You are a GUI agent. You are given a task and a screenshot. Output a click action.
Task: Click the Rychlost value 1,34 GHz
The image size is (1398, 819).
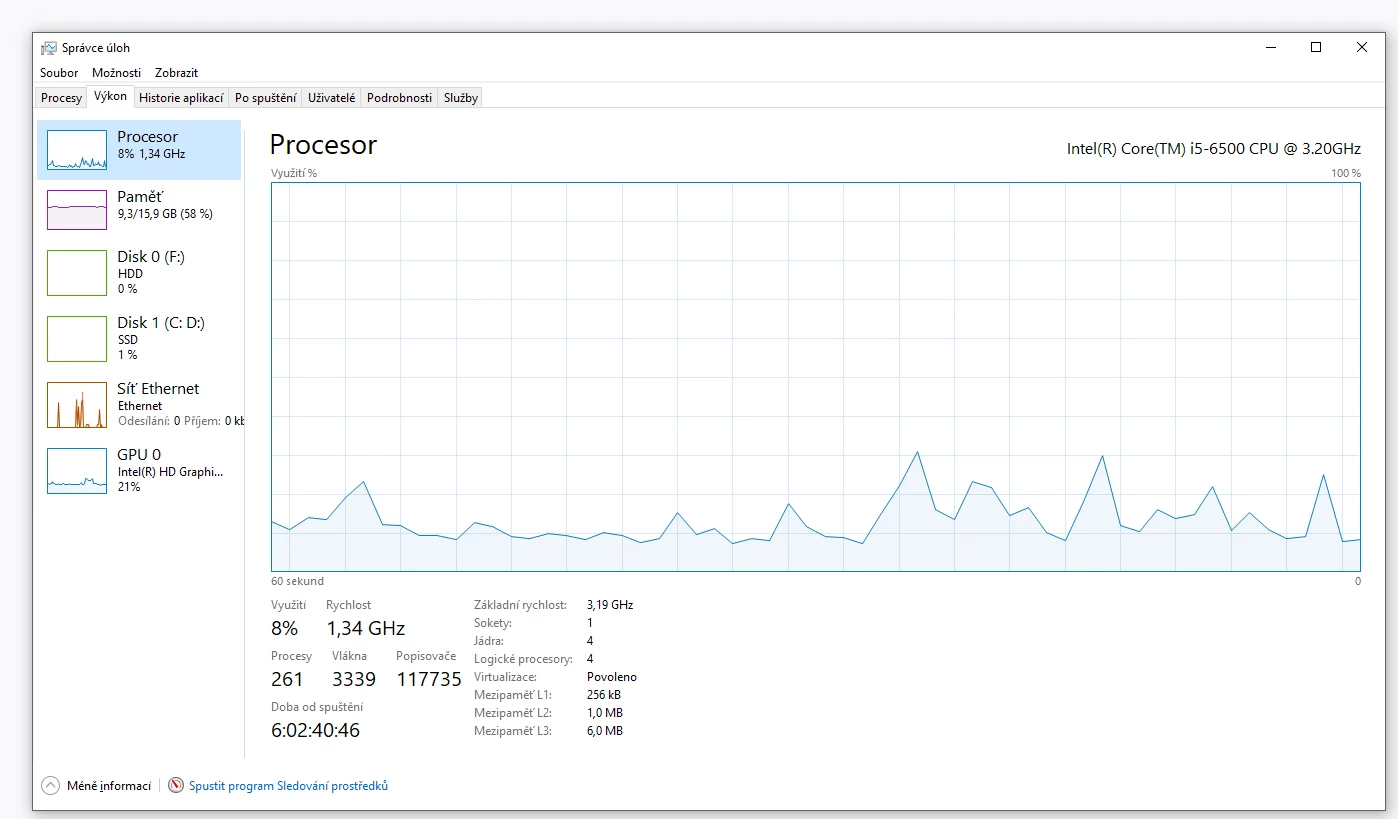(x=366, y=629)
